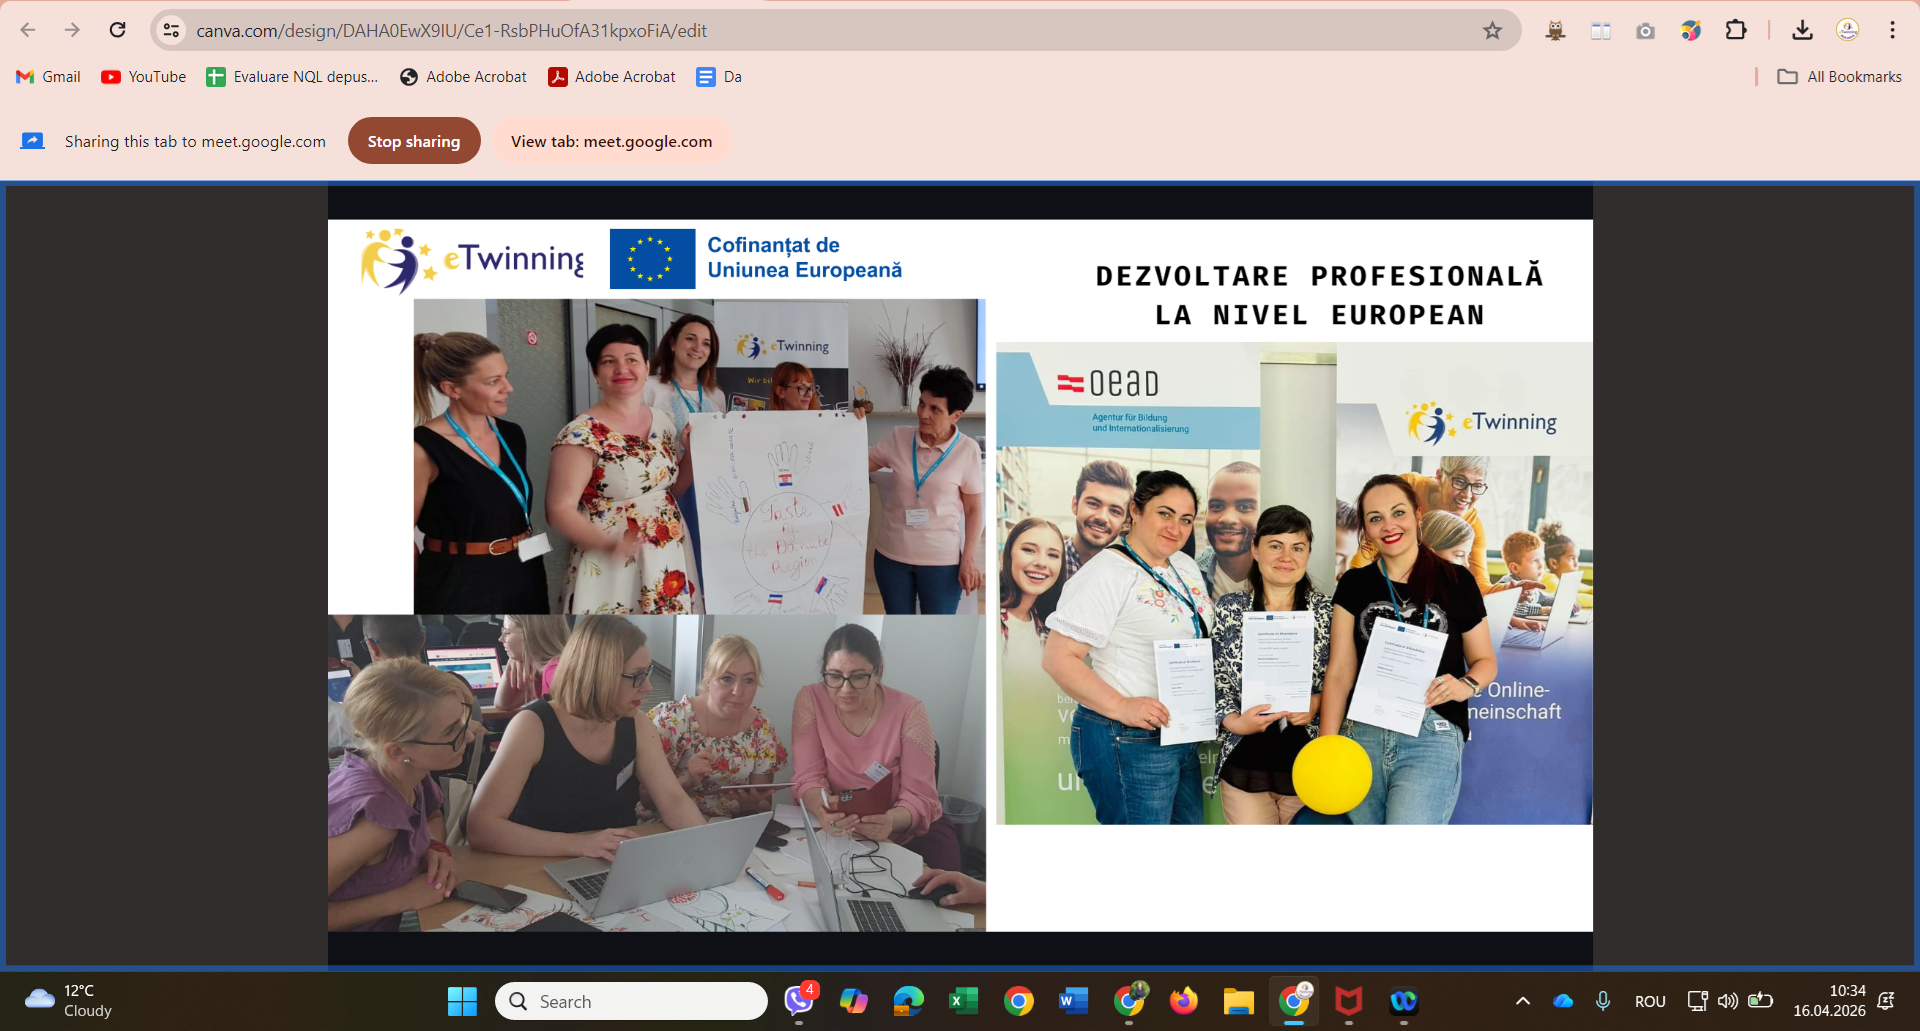Click the Windows Start button

click(462, 1001)
